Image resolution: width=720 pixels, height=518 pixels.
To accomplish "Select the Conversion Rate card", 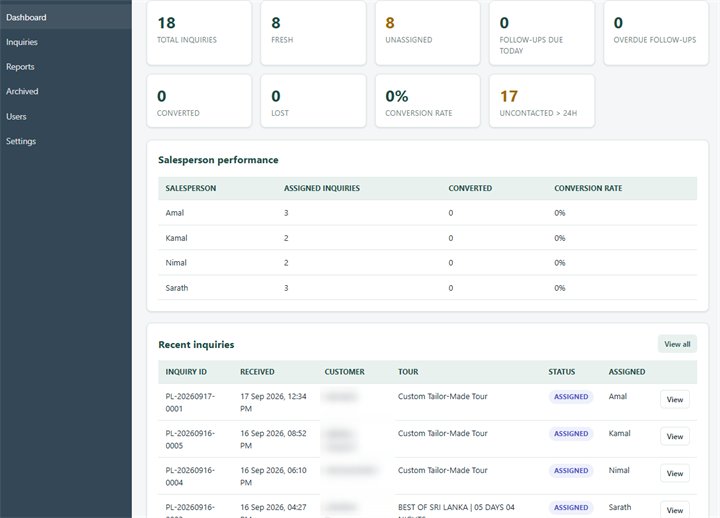I will point(428,101).
